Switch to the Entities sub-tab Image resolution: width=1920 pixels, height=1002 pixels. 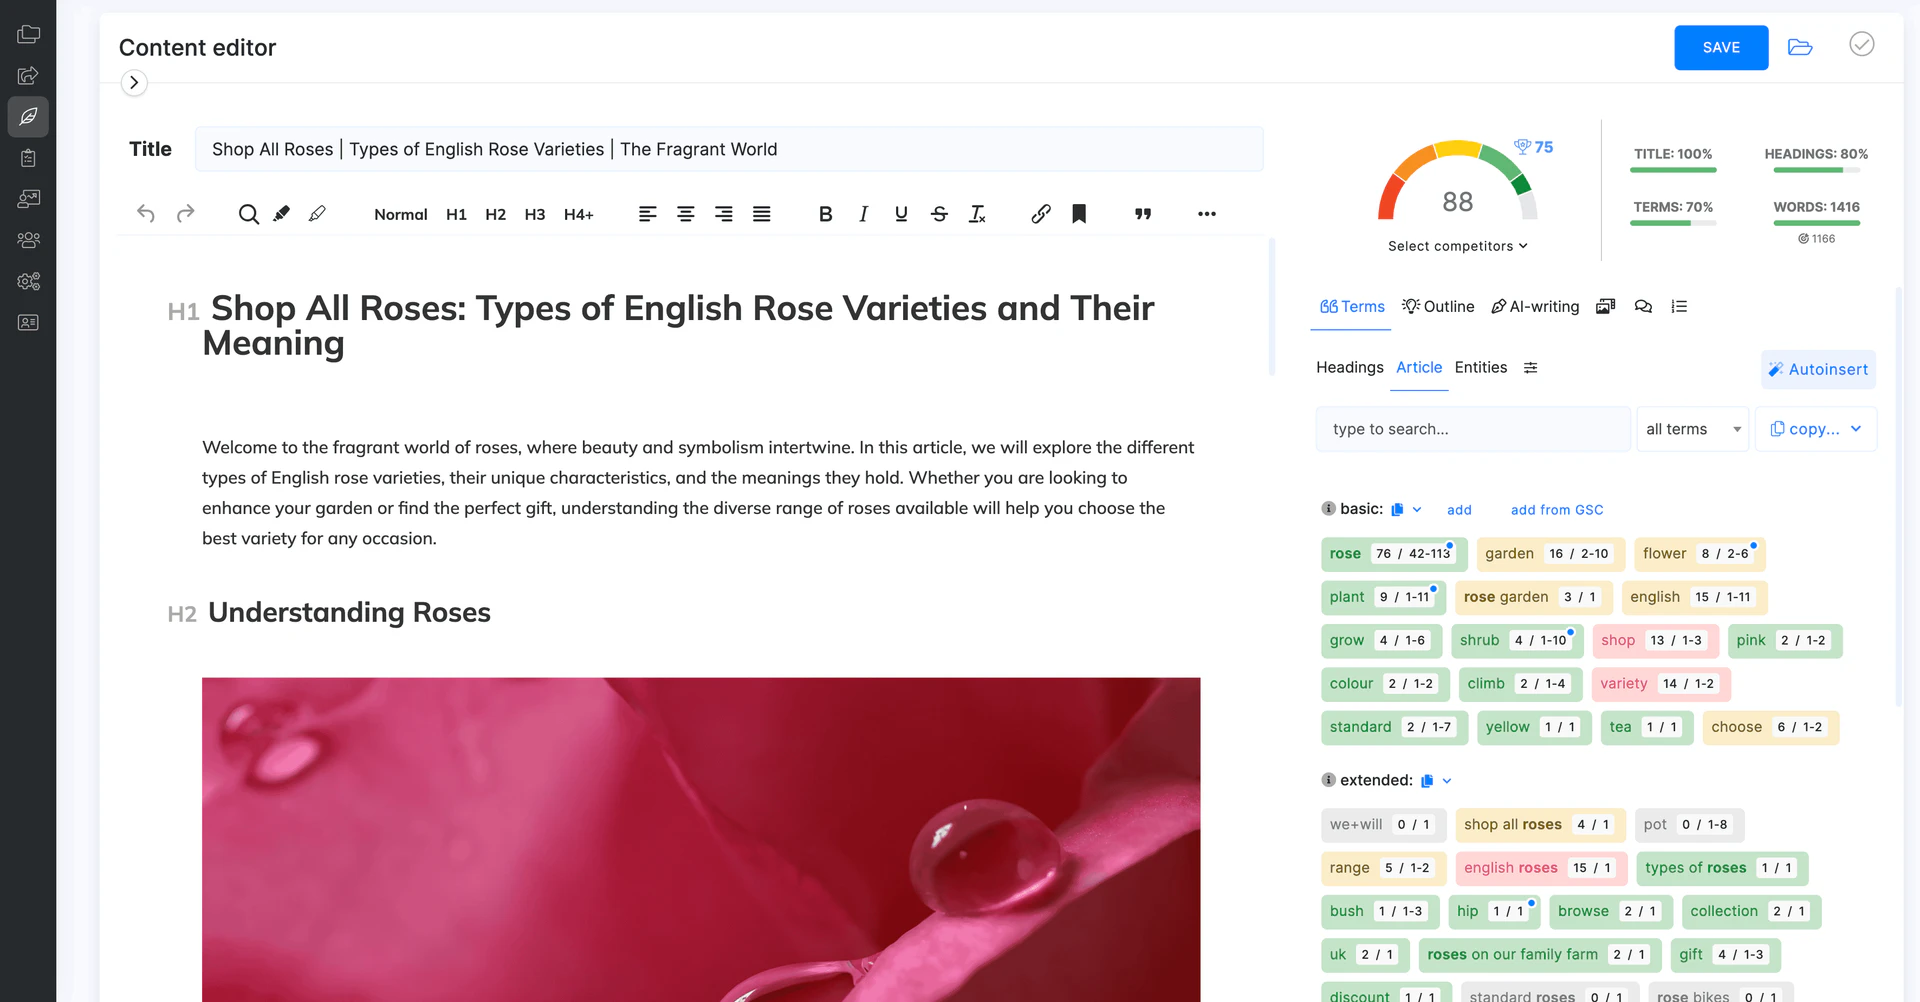point(1480,368)
